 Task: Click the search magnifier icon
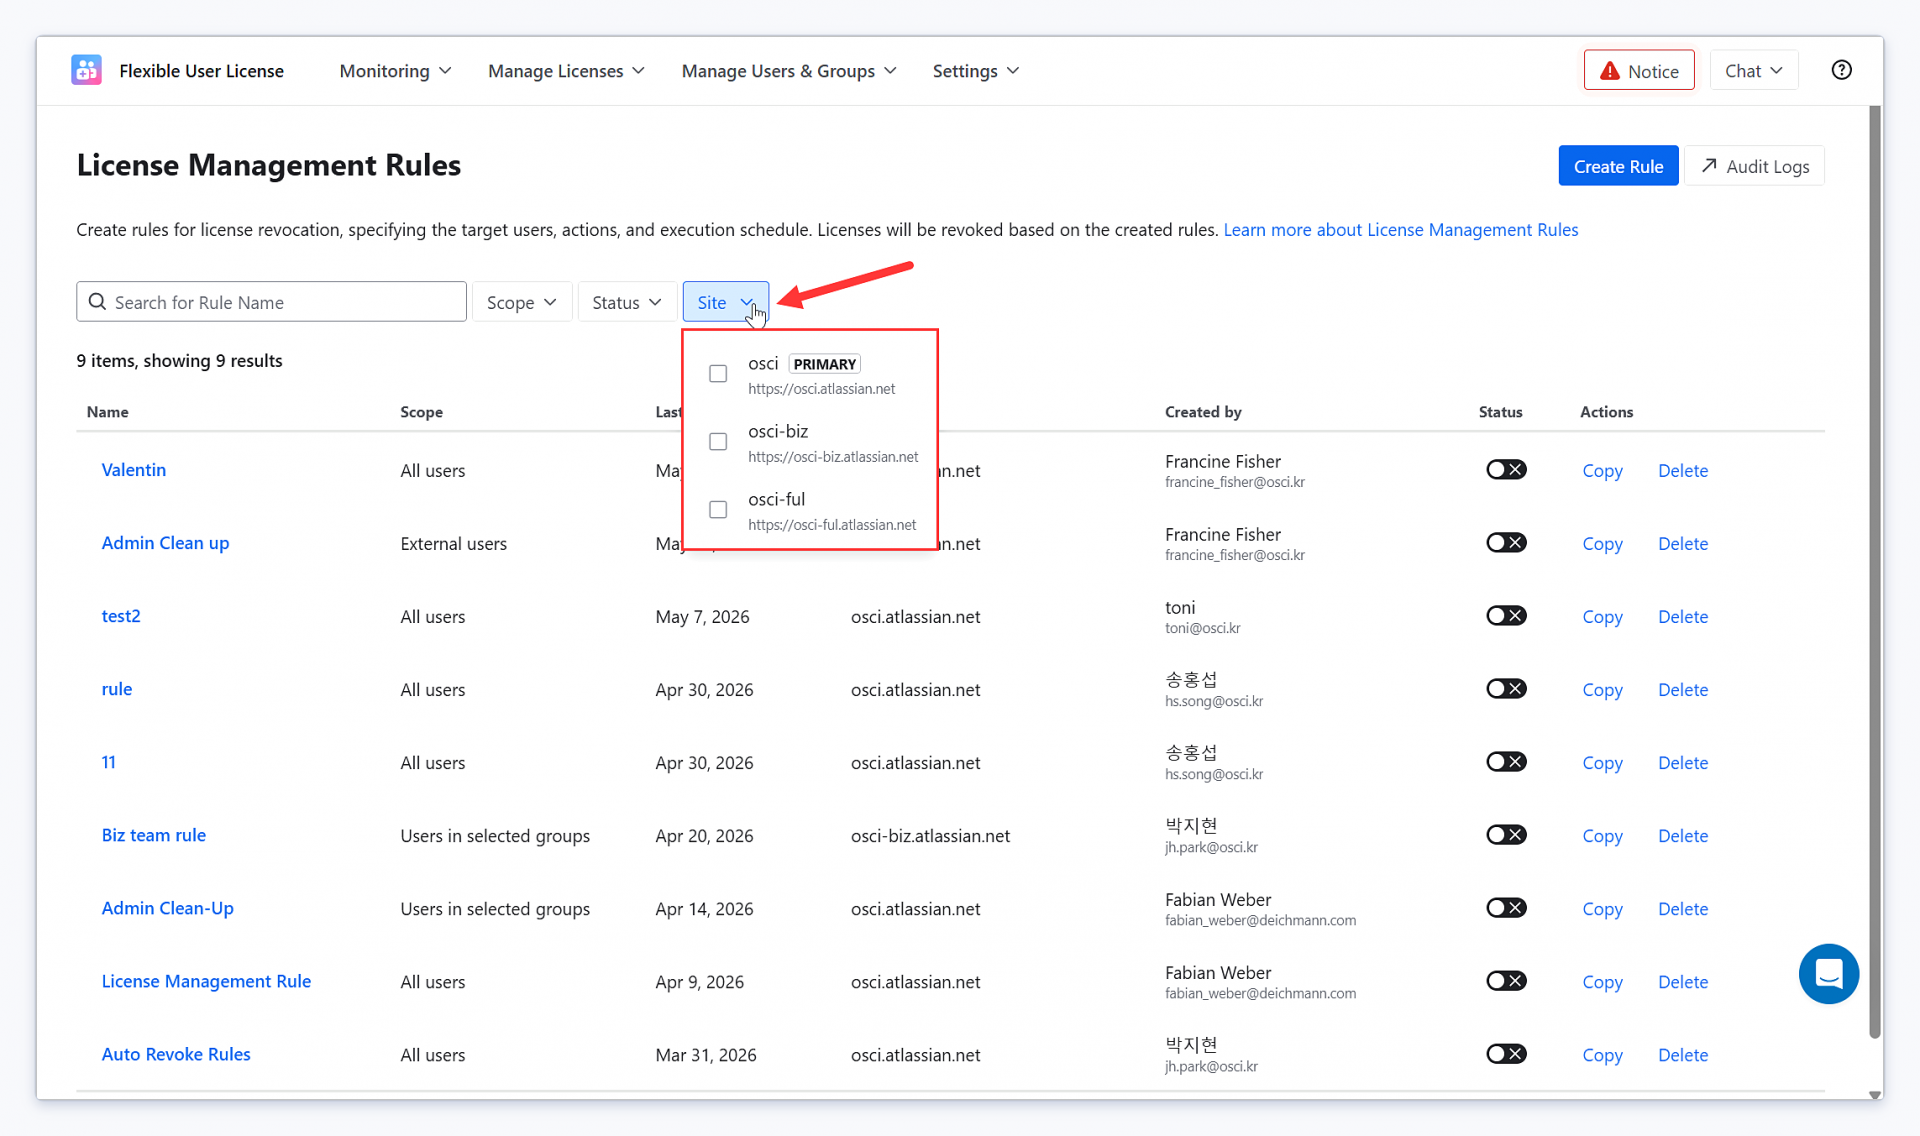(x=97, y=302)
